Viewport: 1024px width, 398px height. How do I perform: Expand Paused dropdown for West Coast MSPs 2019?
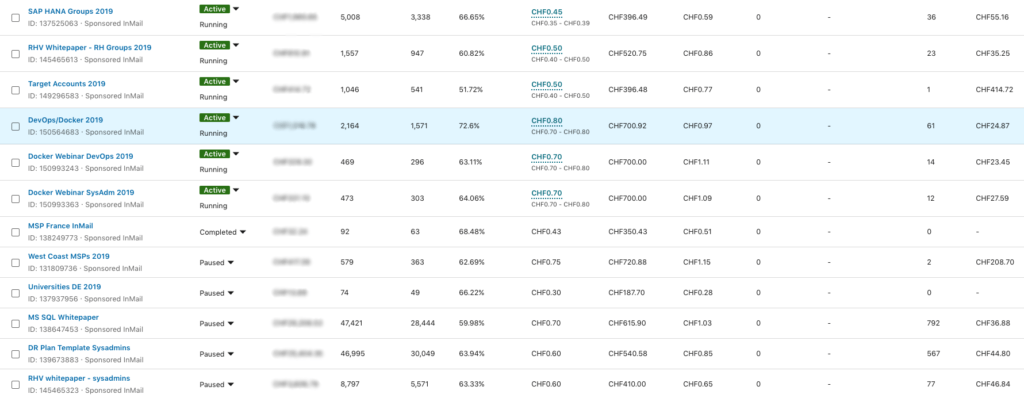point(230,263)
